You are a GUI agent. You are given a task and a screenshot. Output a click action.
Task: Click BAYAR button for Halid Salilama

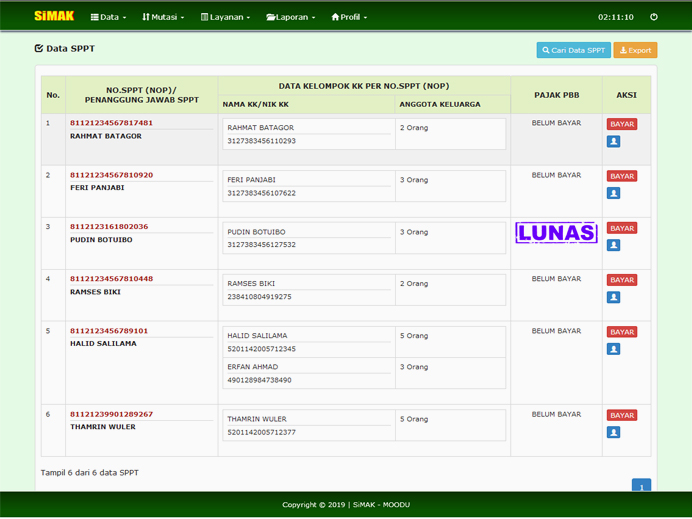[622, 332]
